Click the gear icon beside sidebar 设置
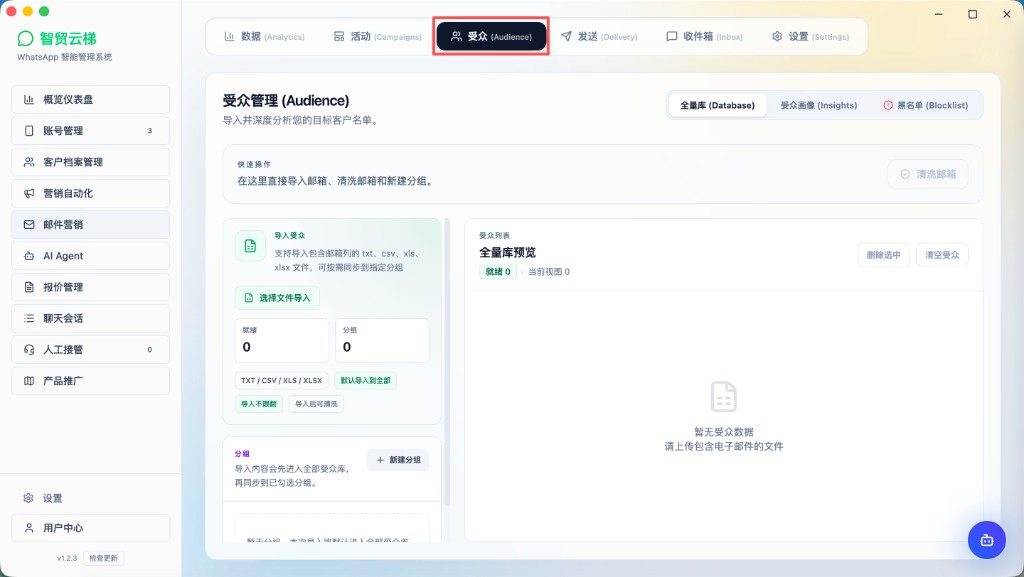This screenshot has height=577, width=1024. tap(28, 498)
